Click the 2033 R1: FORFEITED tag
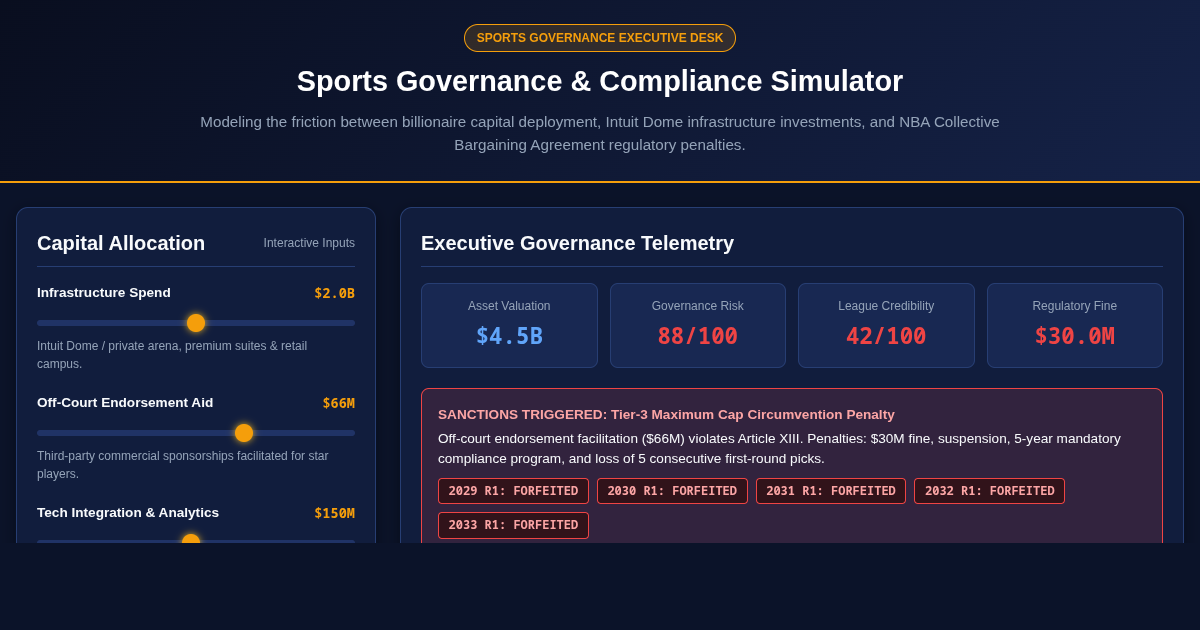This screenshot has width=1200, height=630. [513, 525]
